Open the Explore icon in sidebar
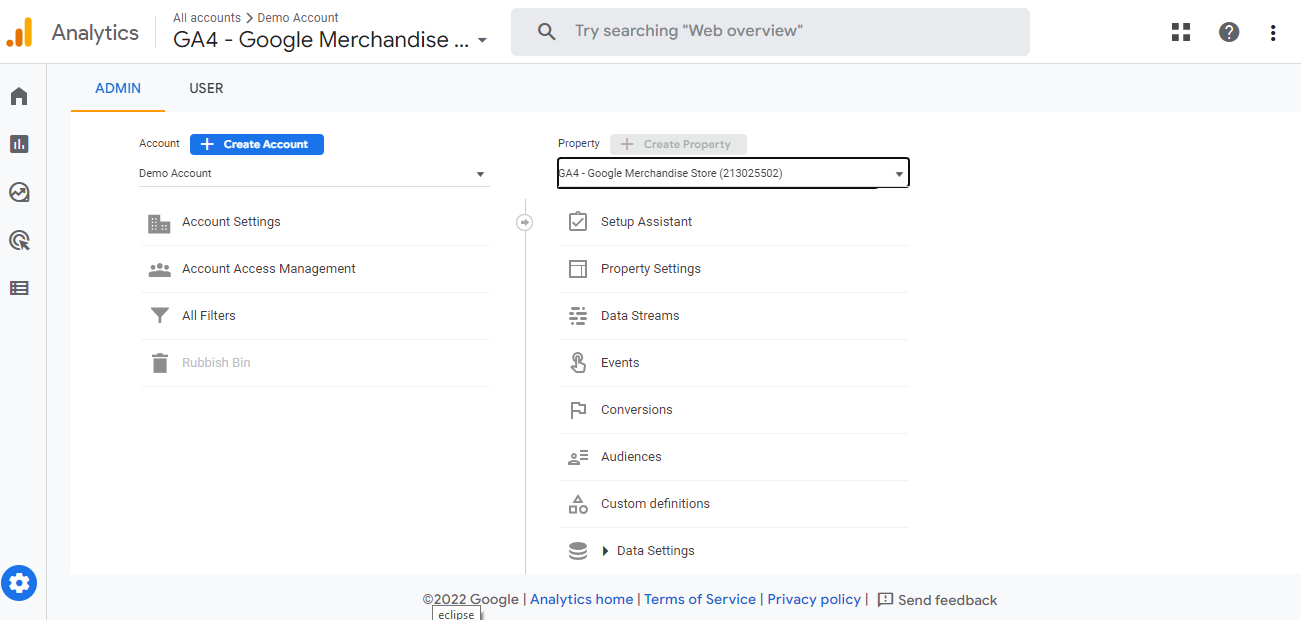The height and width of the screenshot is (620, 1301). pyautogui.click(x=19, y=192)
